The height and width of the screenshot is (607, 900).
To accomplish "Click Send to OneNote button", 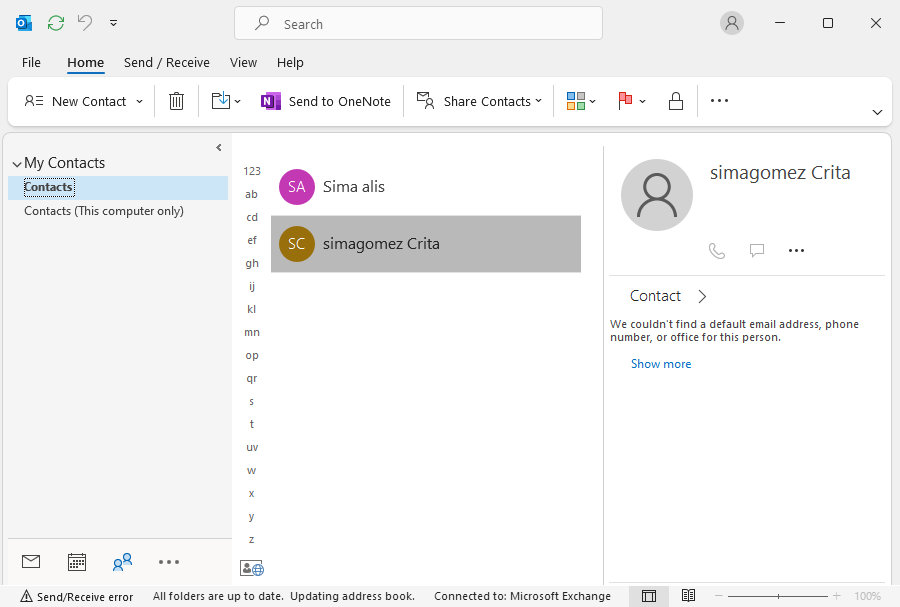I will tap(326, 102).
